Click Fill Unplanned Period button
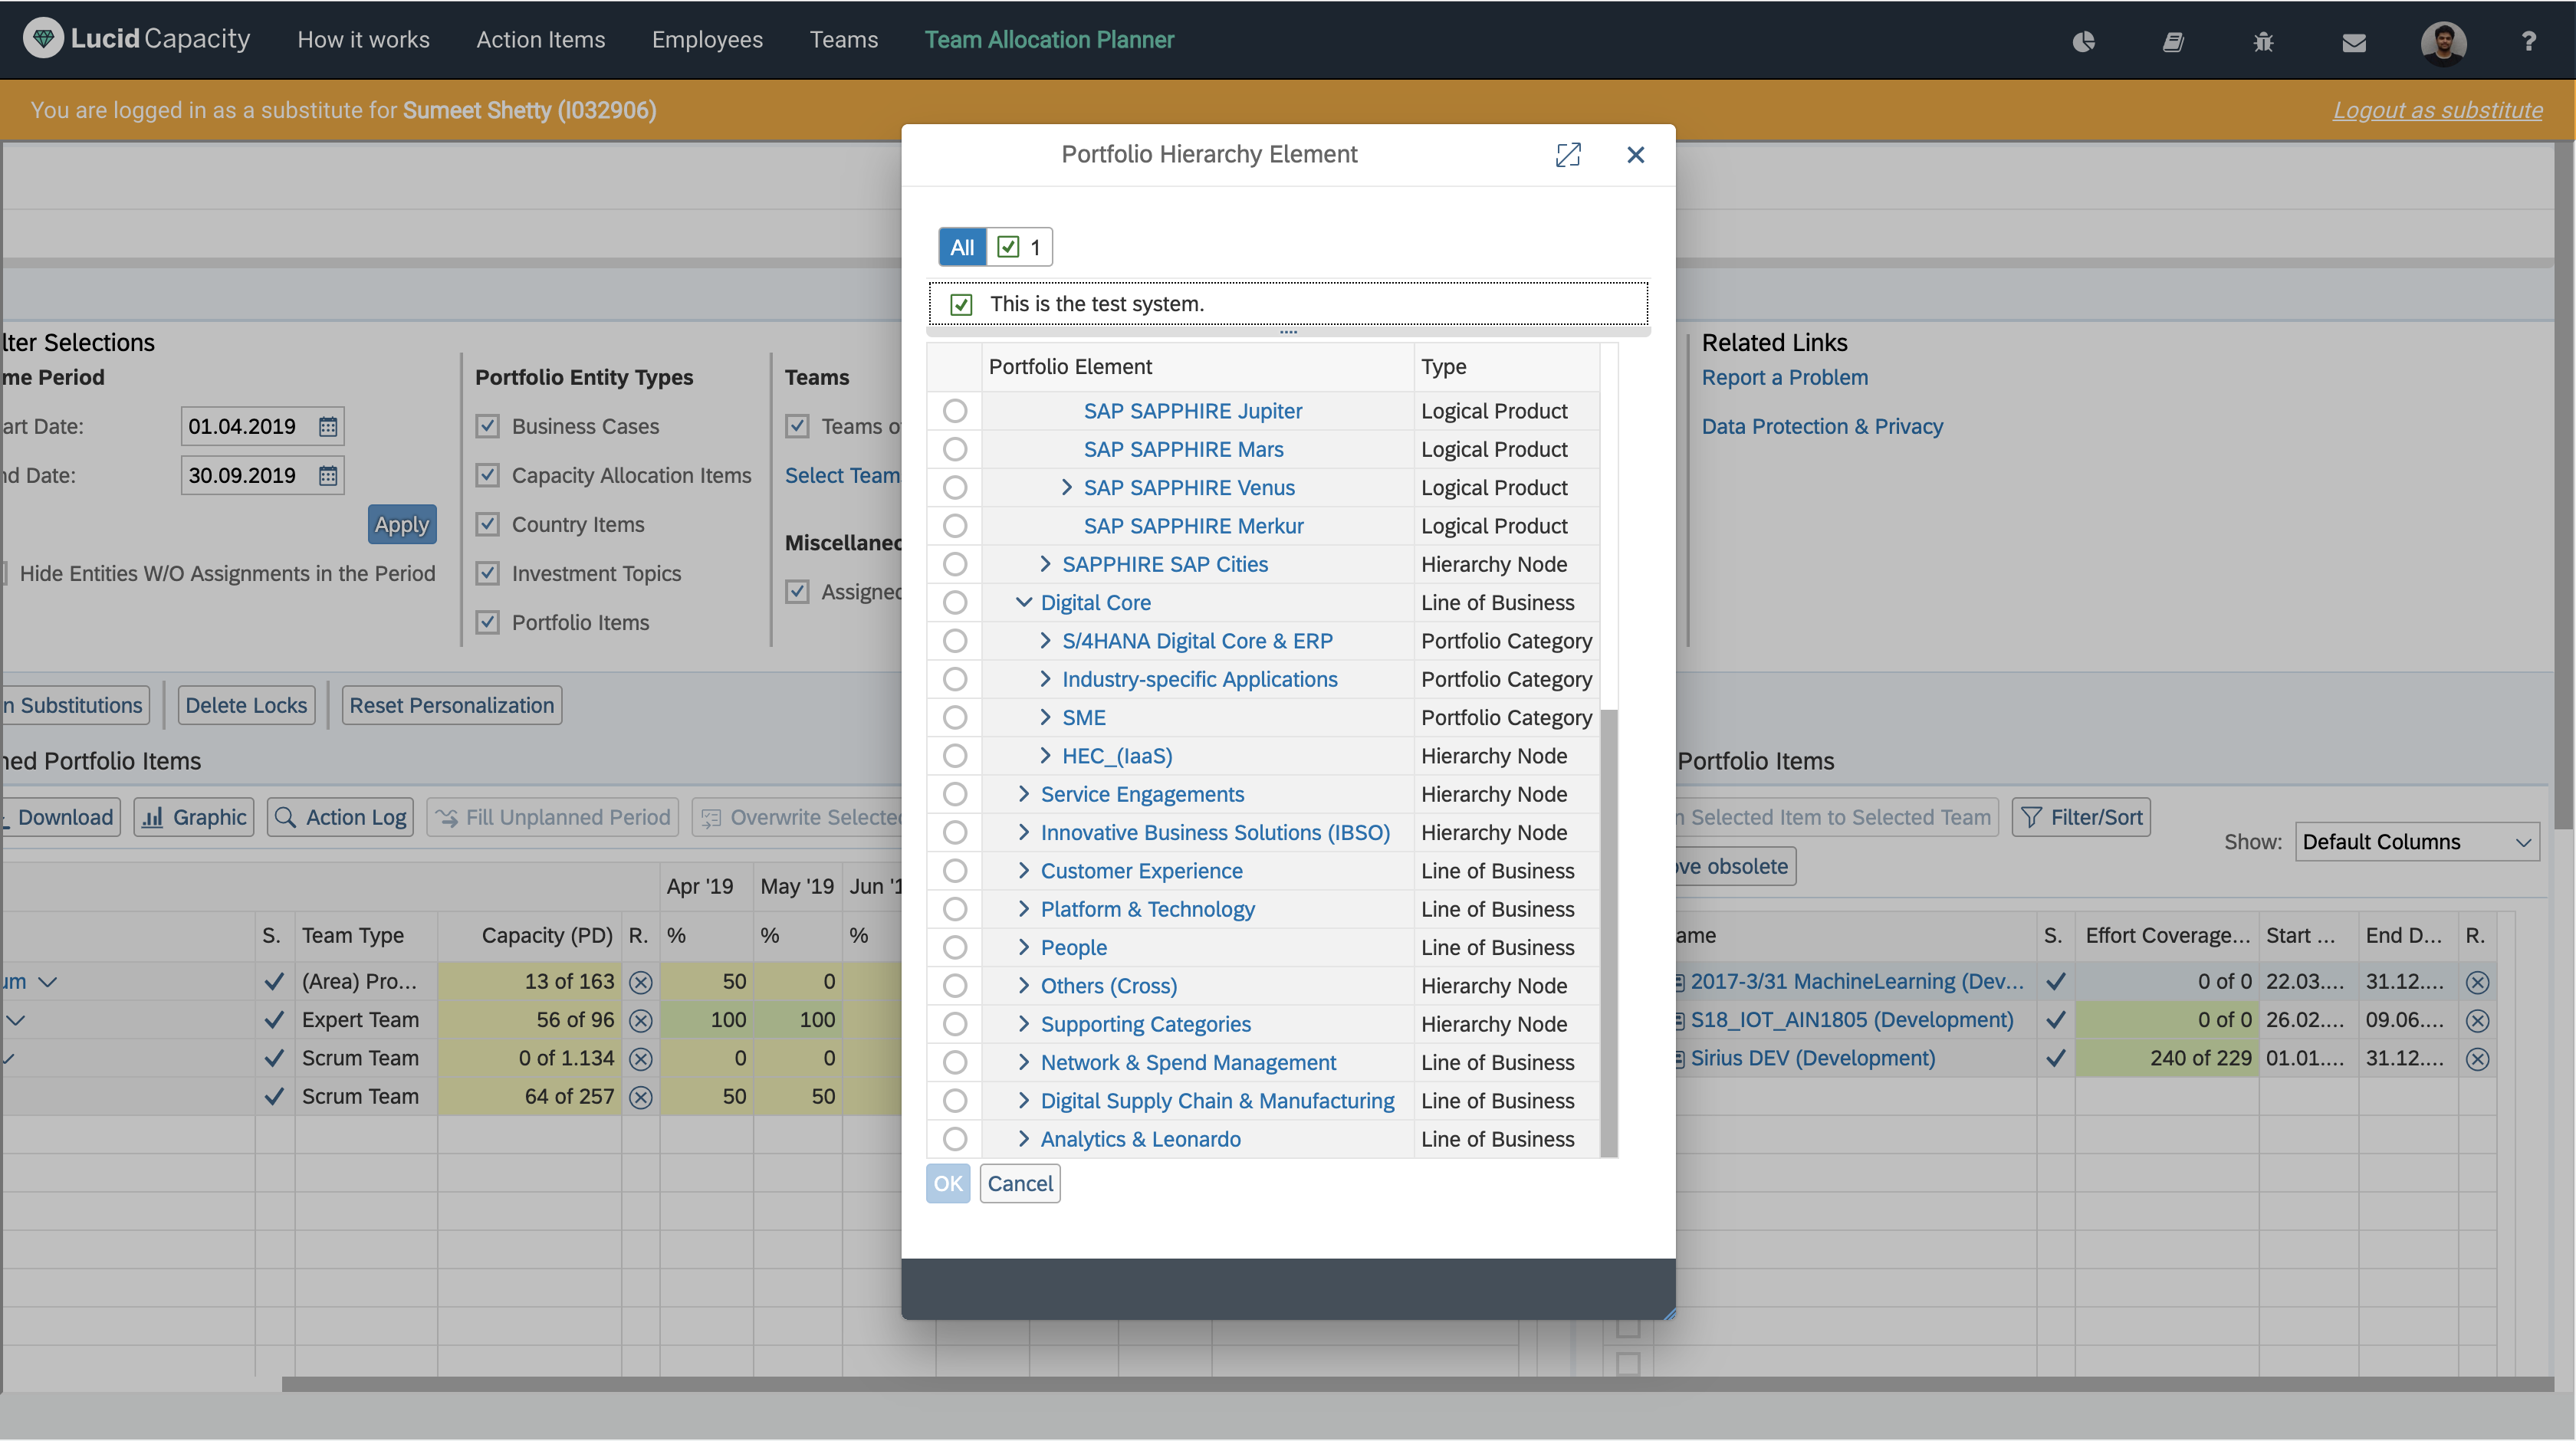The width and height of the screenshot is (2576, 1441). tap(553, 817)
